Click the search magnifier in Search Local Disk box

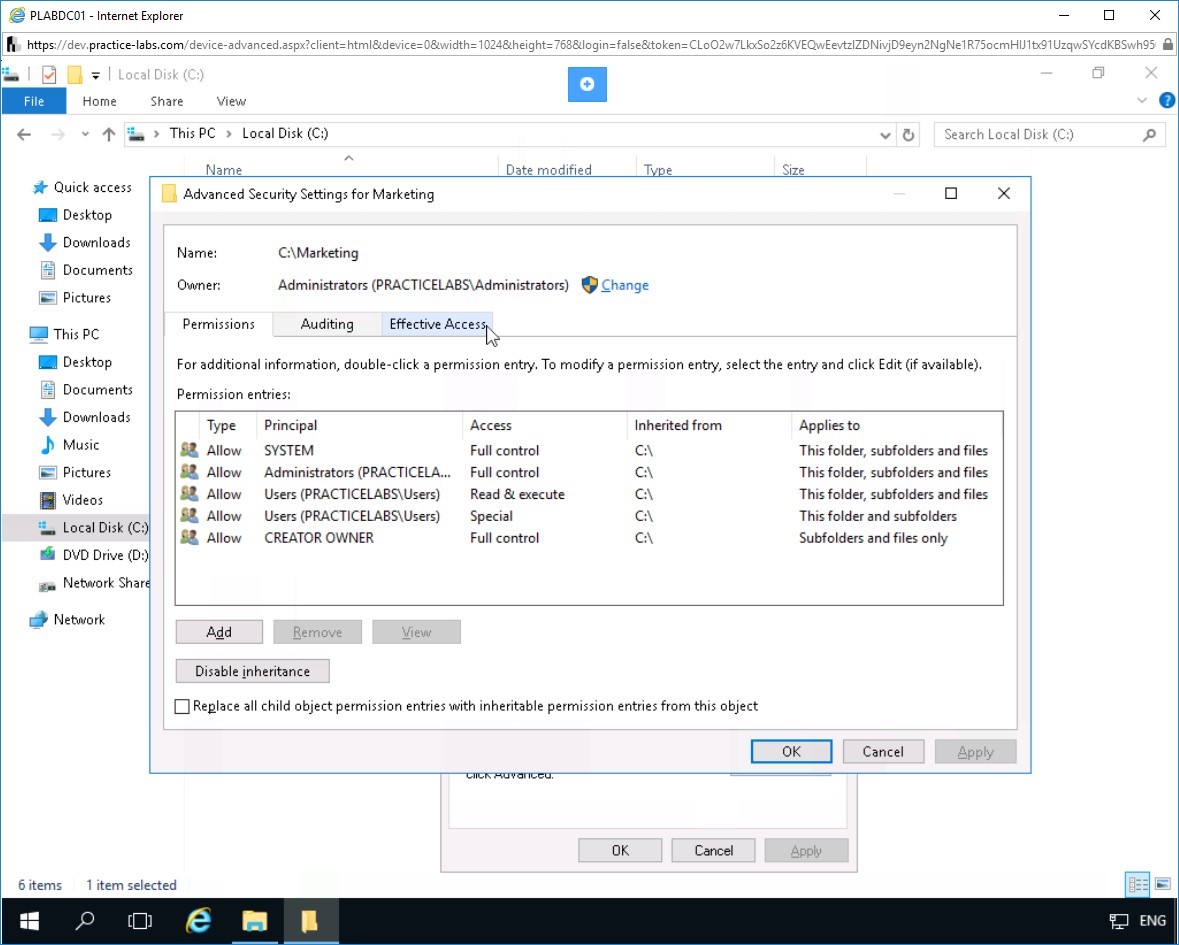[x=1149, y=135]
